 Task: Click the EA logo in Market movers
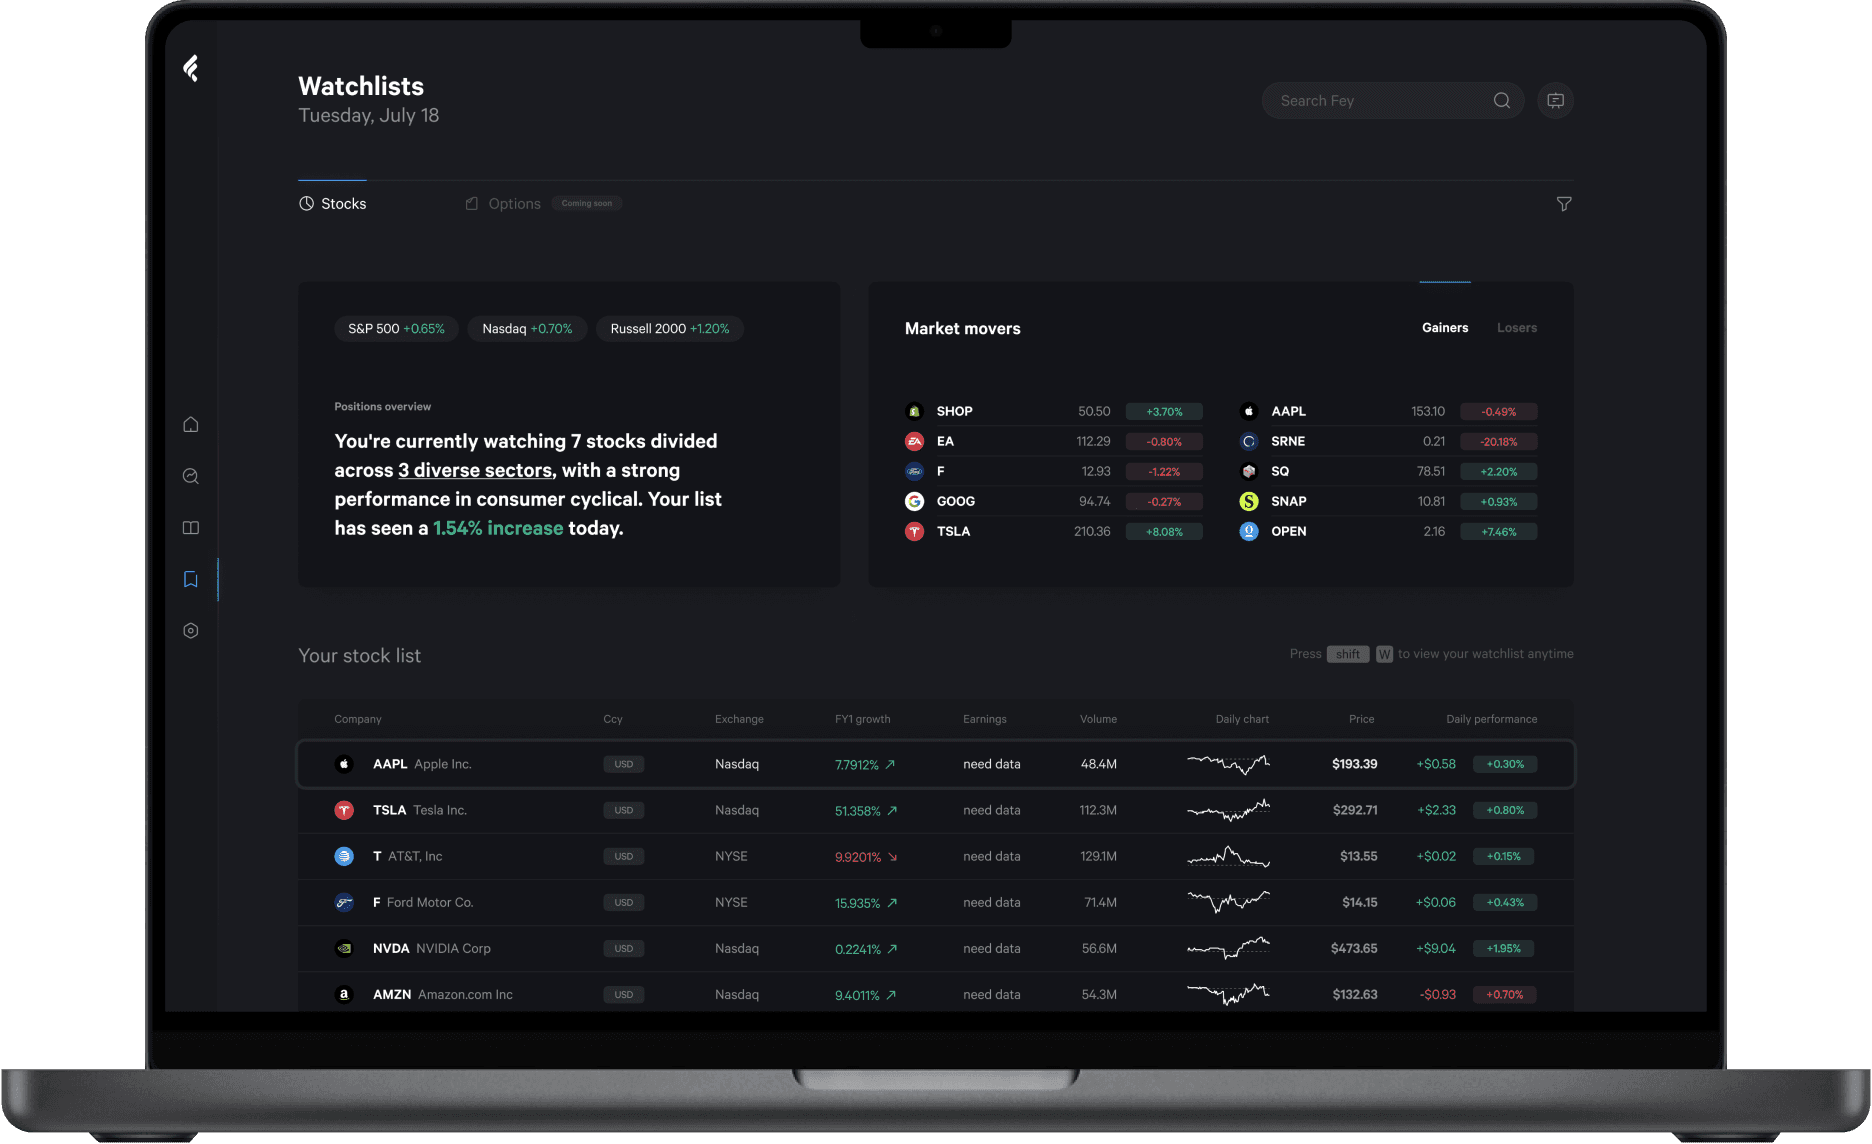(x=914, y=441)
